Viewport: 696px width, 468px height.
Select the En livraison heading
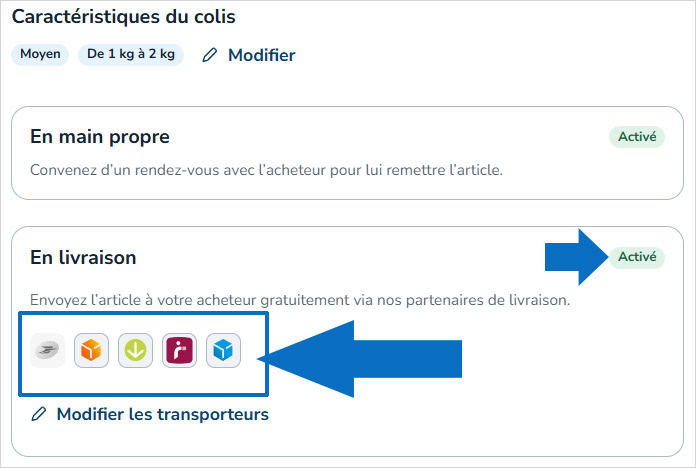(x=83, y=257)
